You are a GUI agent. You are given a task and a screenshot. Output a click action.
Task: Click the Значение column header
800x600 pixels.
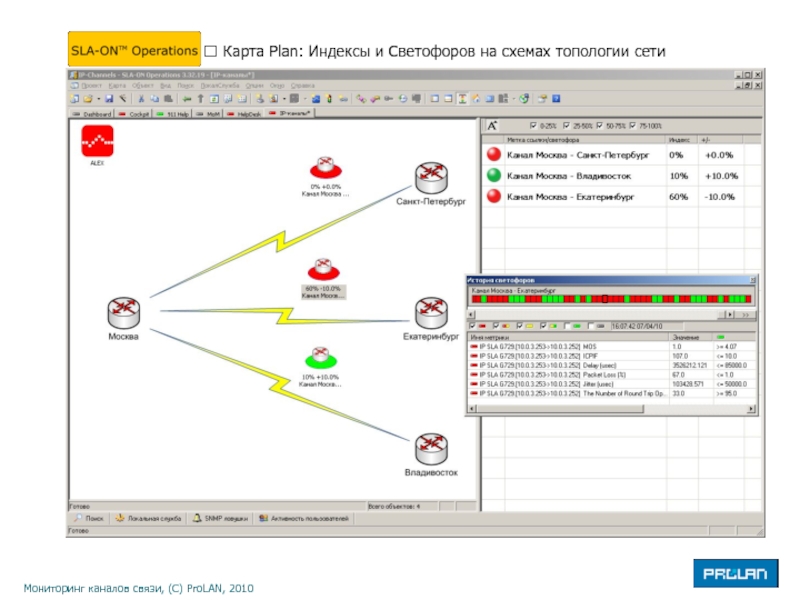click(x=690, y=337)
